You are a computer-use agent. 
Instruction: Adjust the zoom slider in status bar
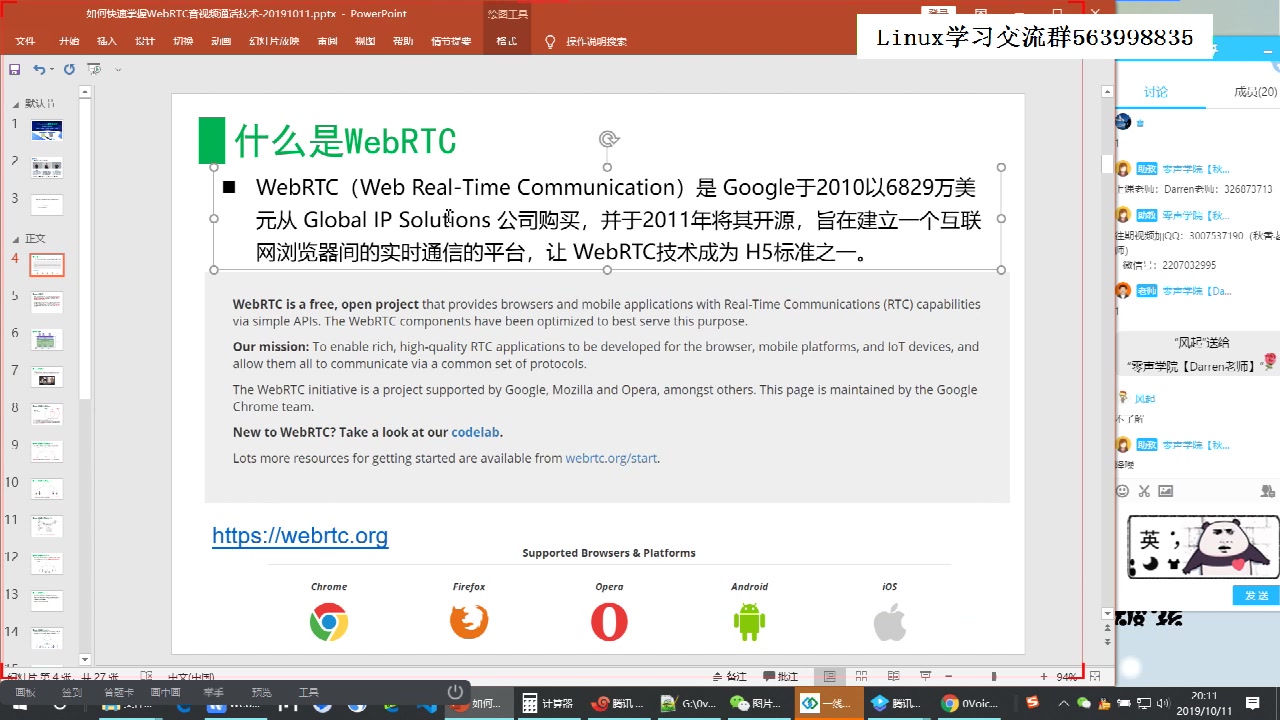tap(993, 677)
